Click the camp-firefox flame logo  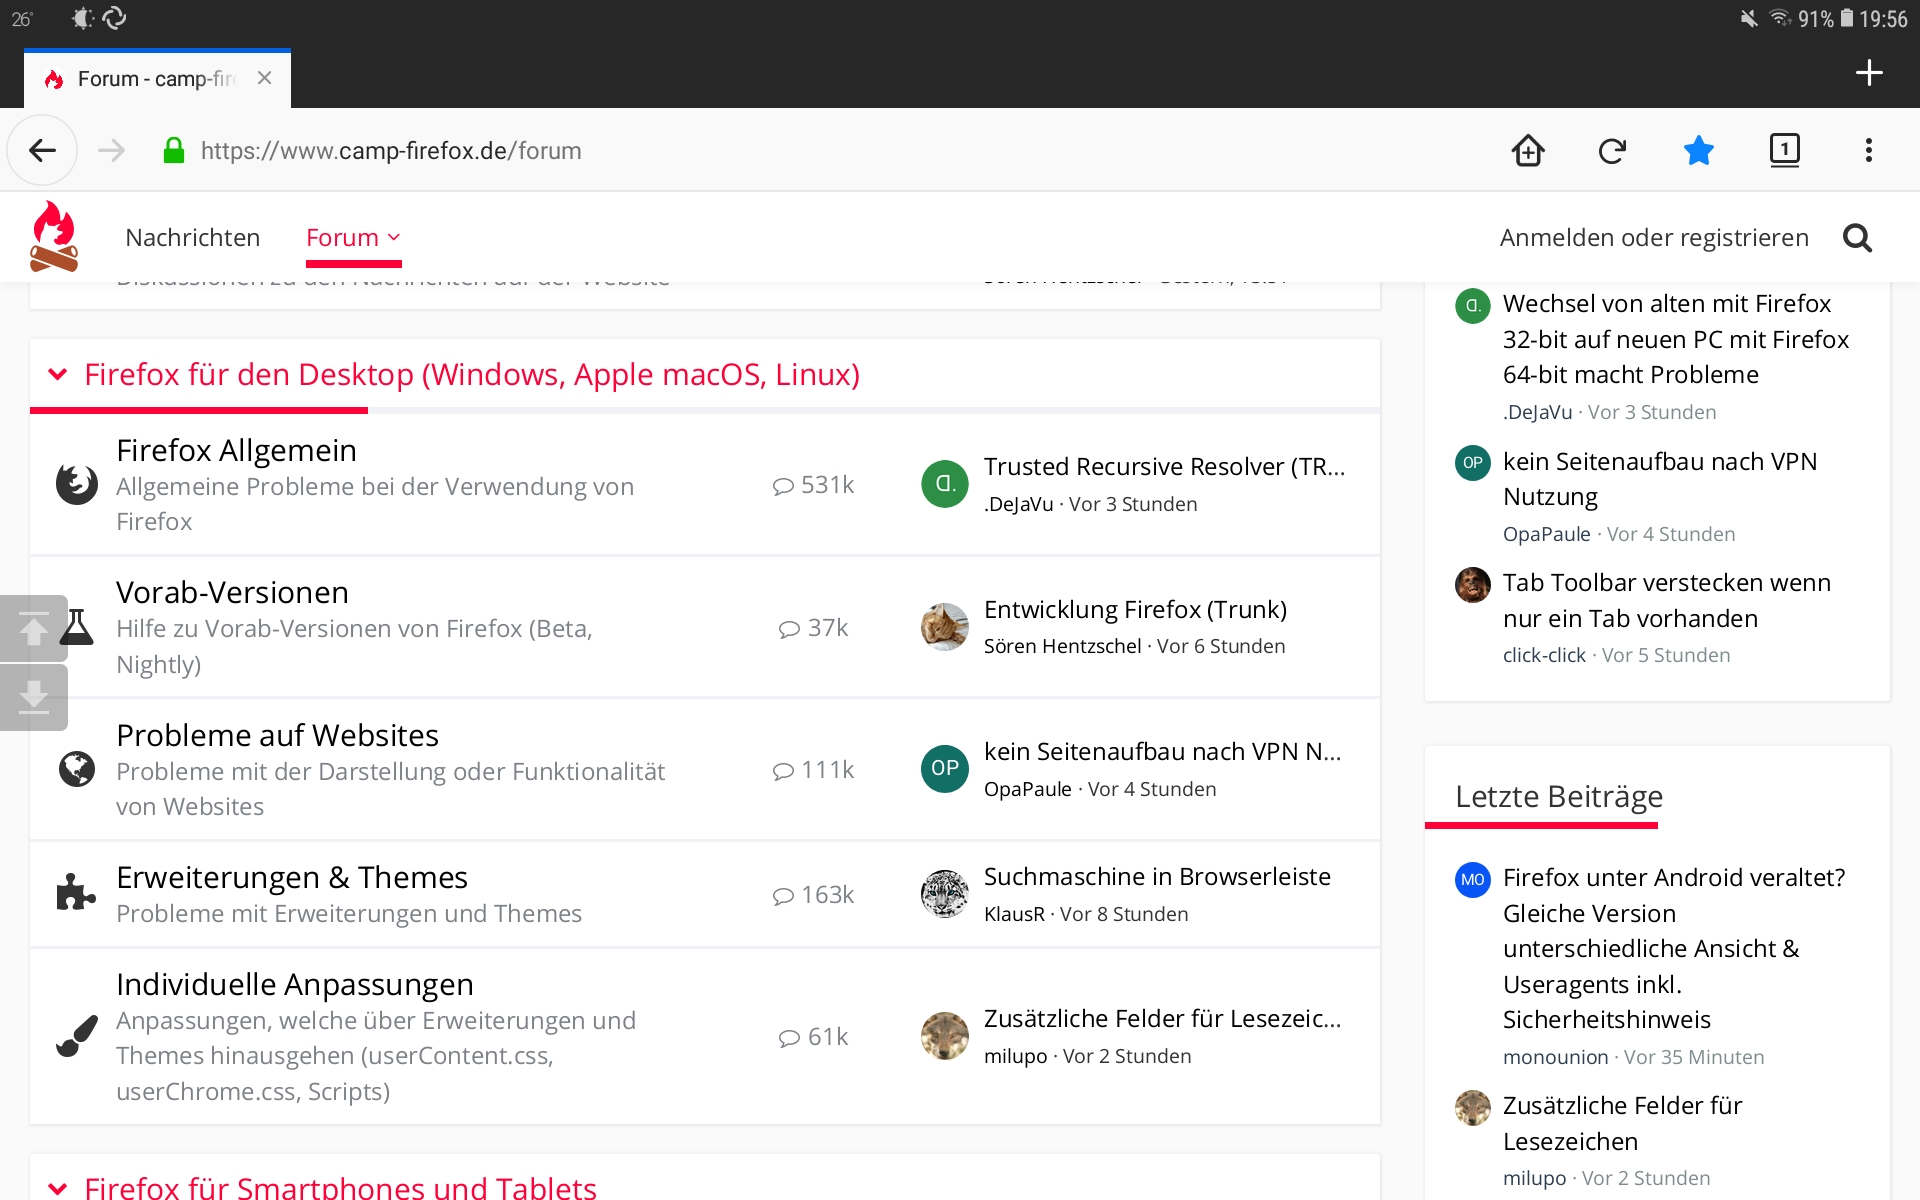coord(54,237)
